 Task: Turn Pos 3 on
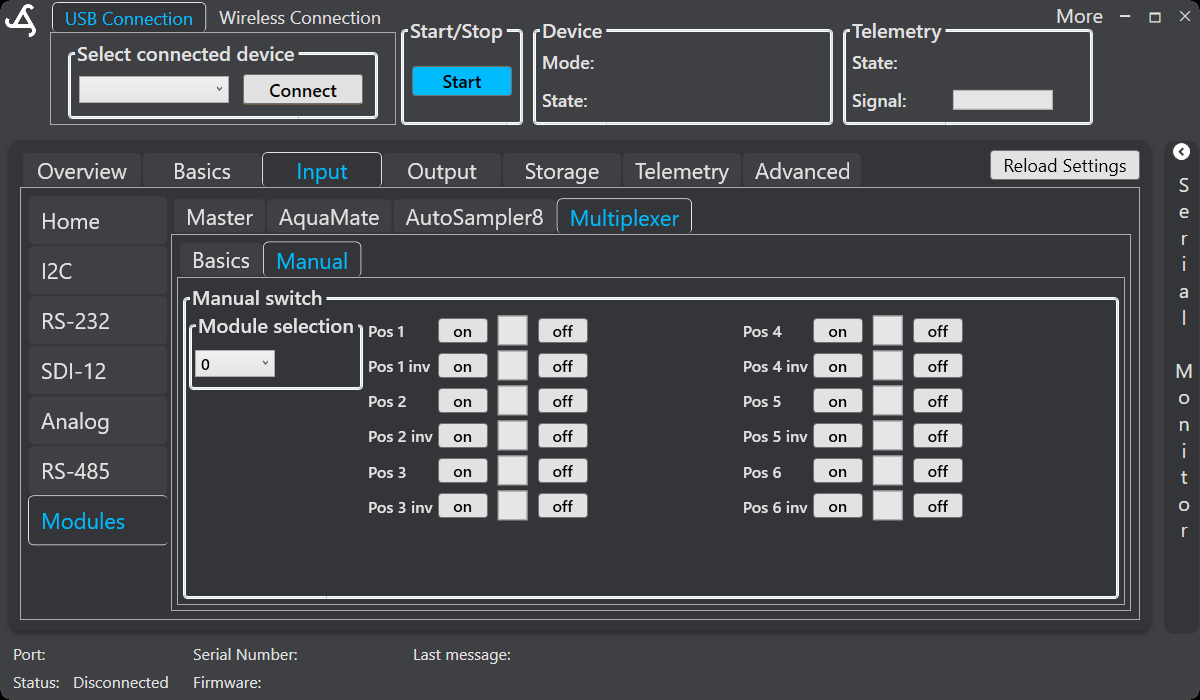tap(463, 471)
